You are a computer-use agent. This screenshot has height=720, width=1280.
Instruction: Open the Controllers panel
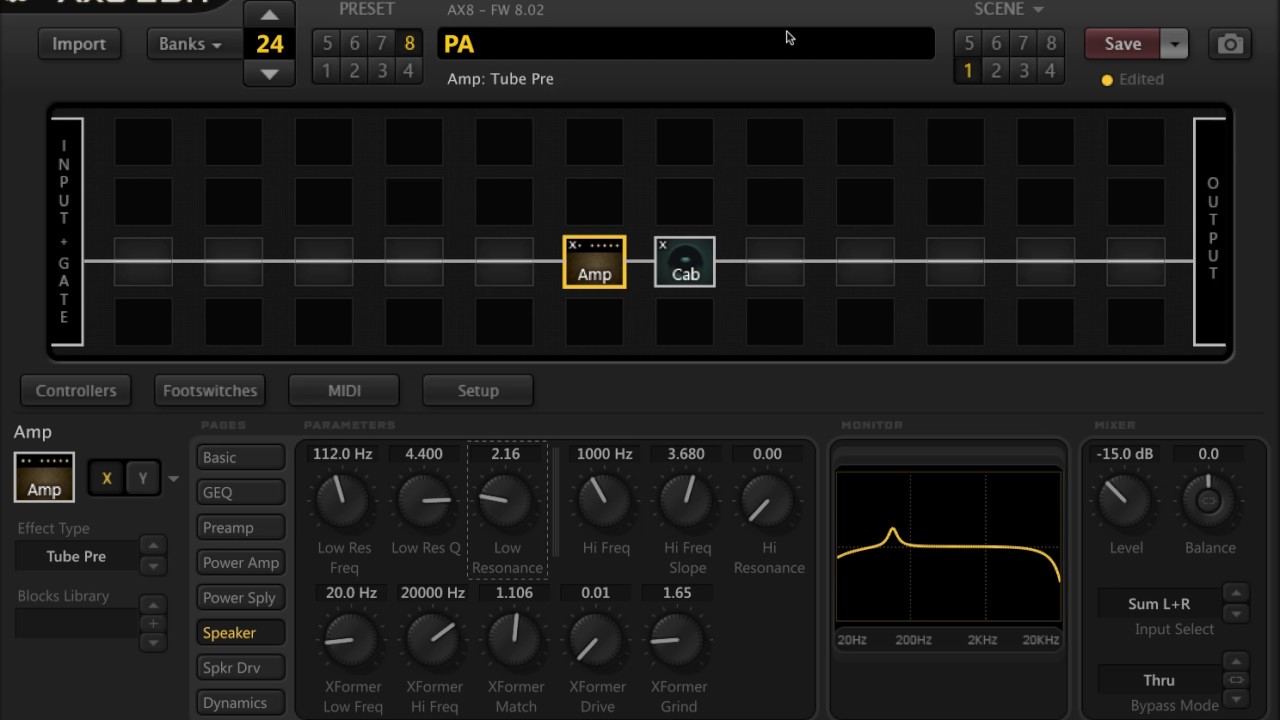[76, 390]
